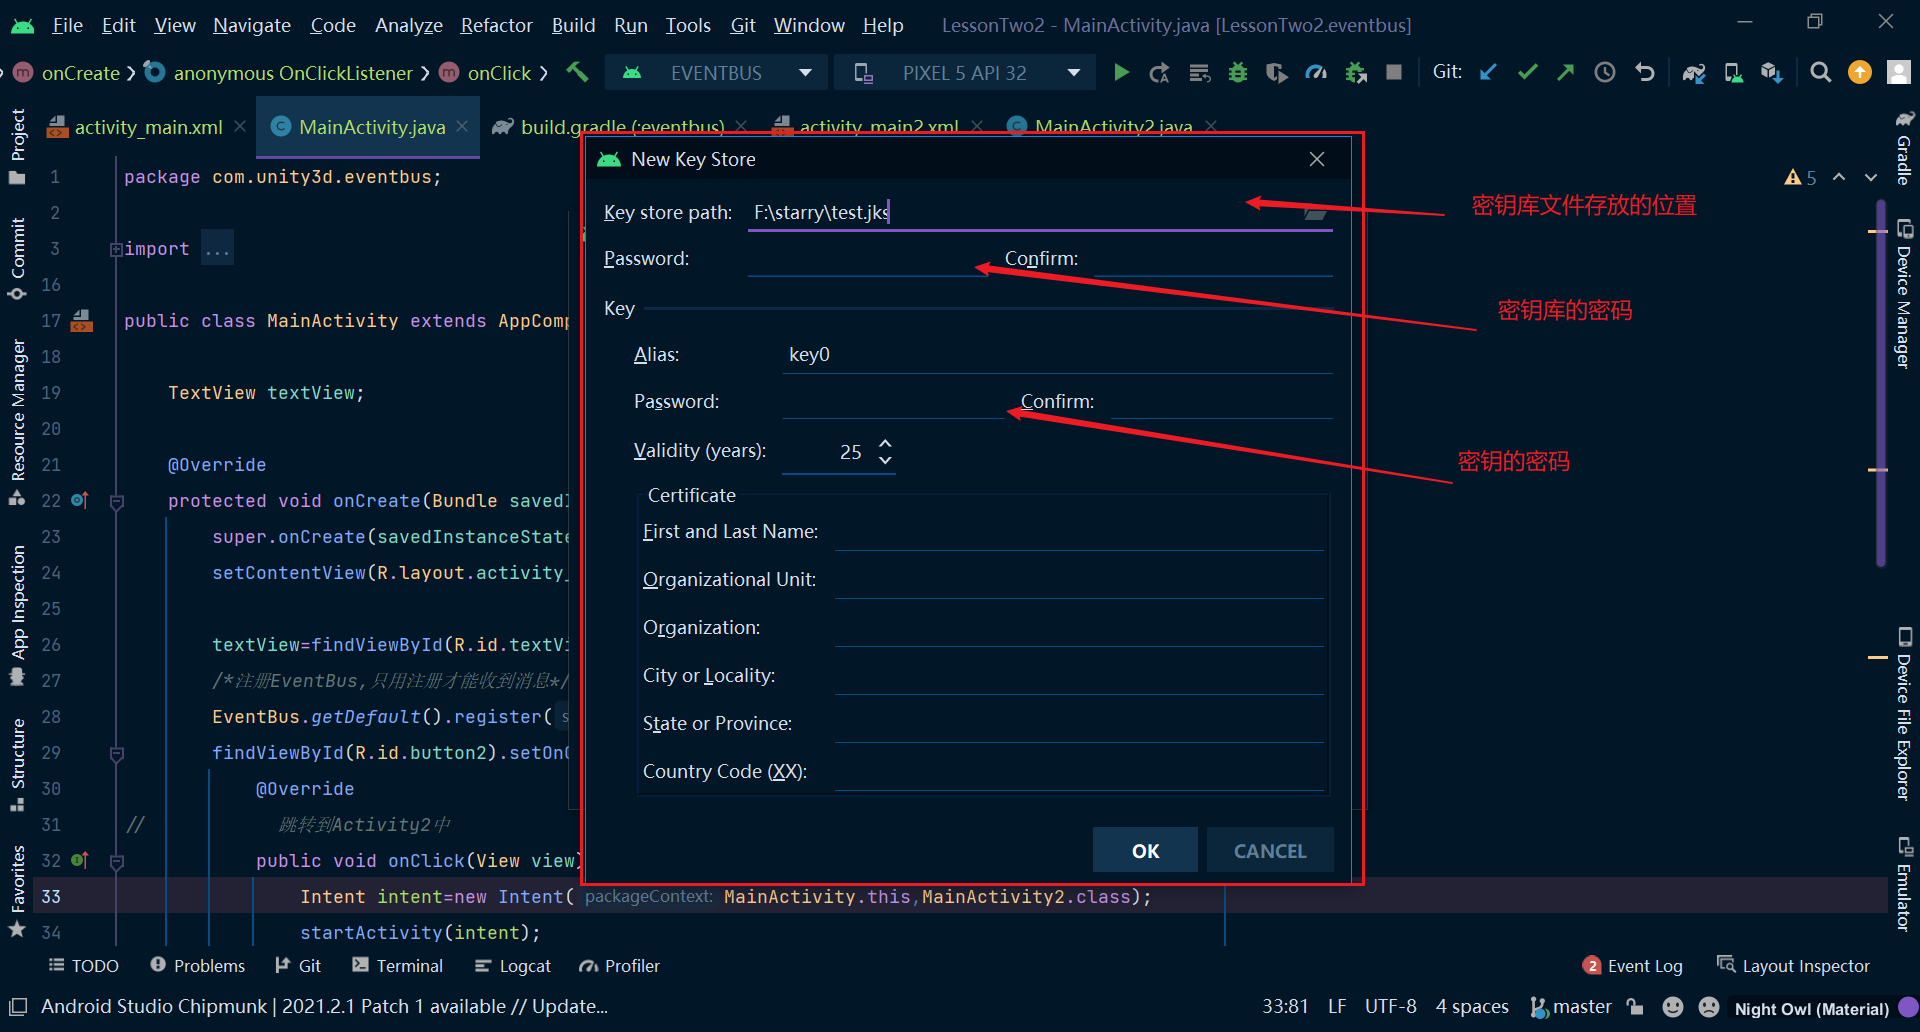Viewport: 1920px width, 1032px height.
Task: Open the Logcat tool window
Action: tap(513, 966)
